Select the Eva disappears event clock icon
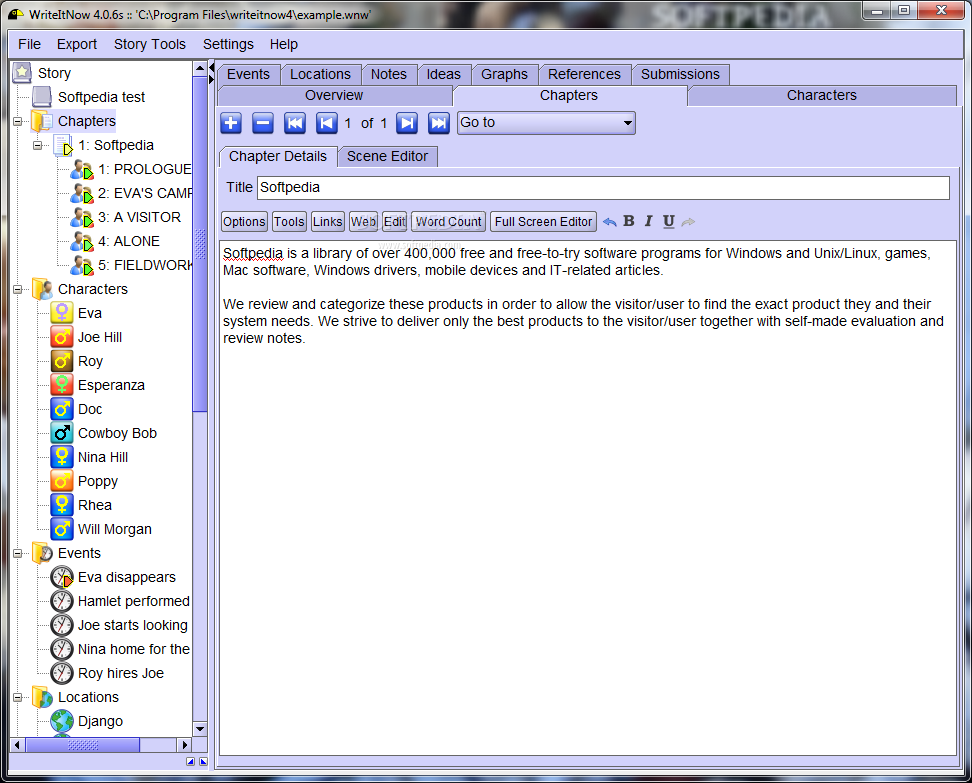 tap(62, 577)
